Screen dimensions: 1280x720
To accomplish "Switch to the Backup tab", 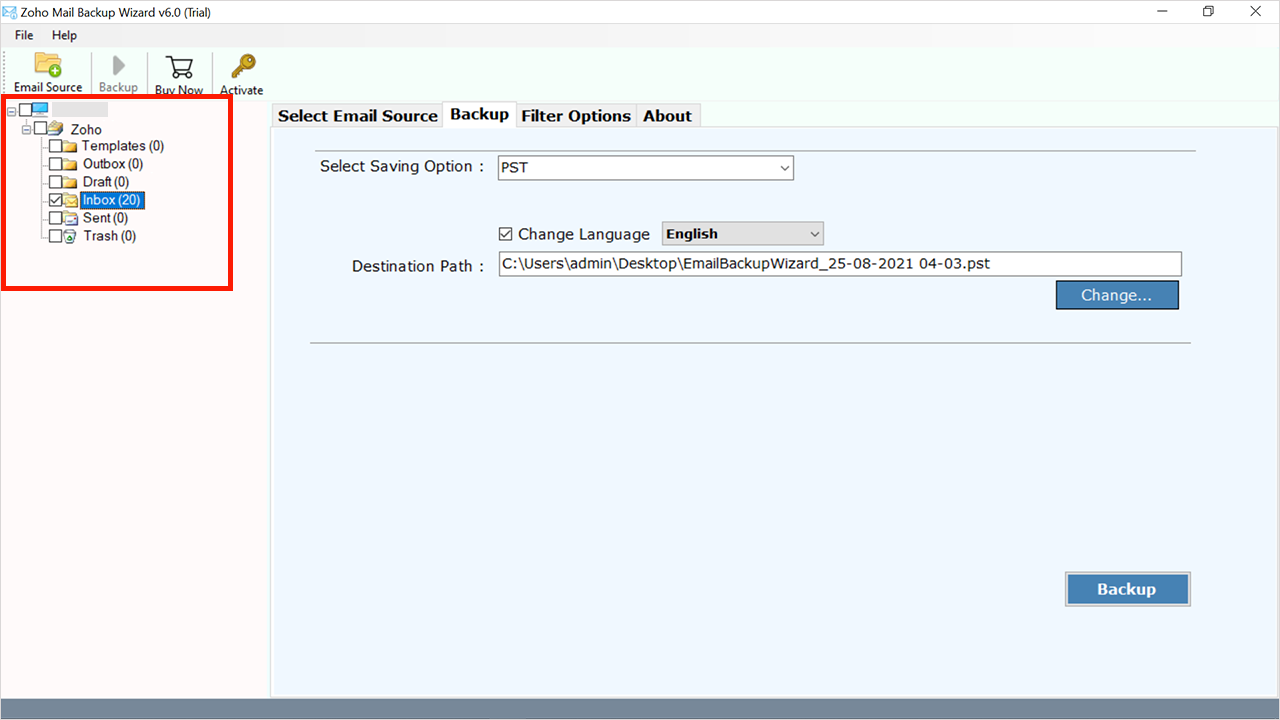I will point(480,114).
